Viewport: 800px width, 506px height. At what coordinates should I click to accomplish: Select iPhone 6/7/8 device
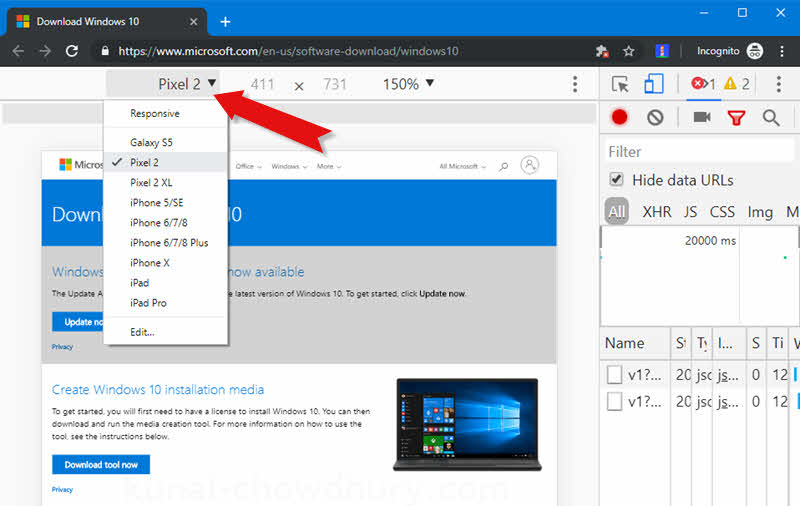click(166, 223)
